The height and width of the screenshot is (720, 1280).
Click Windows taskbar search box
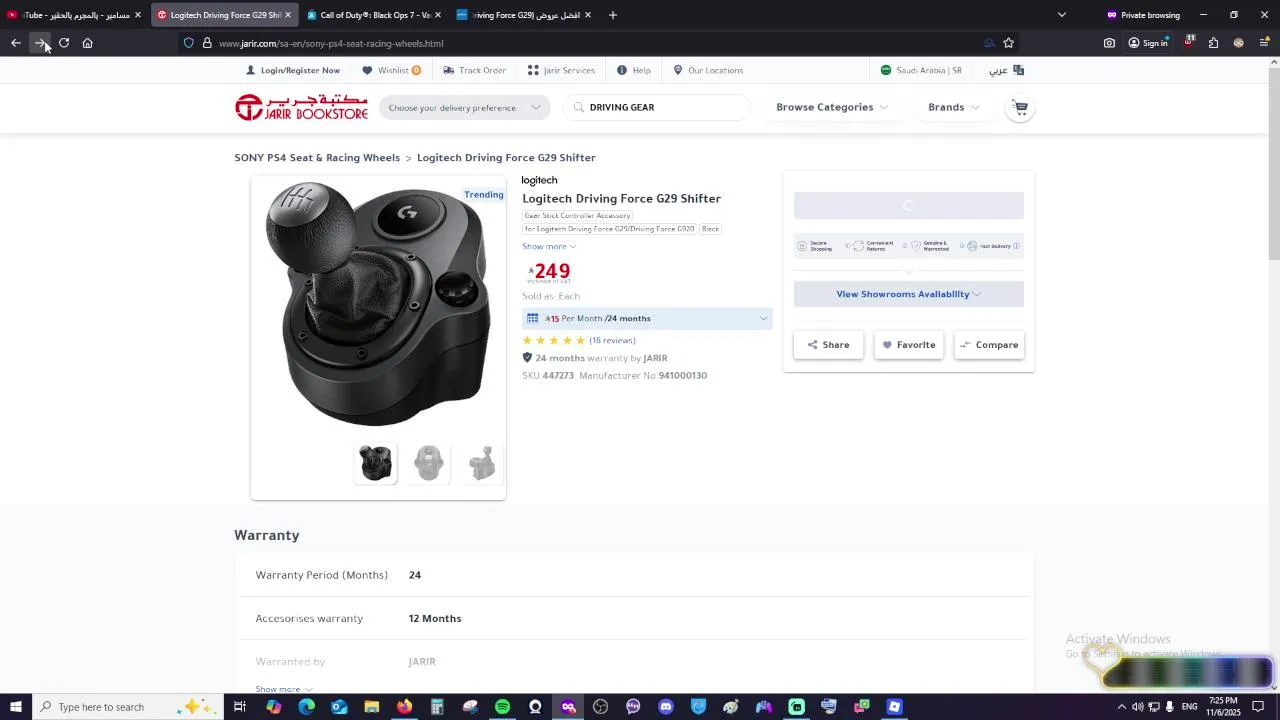point(128,707)
